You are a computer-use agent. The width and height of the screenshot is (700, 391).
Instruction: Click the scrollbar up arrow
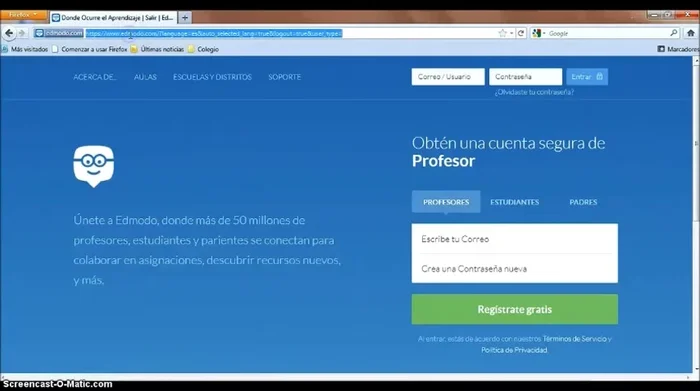(x=696, y=60)
